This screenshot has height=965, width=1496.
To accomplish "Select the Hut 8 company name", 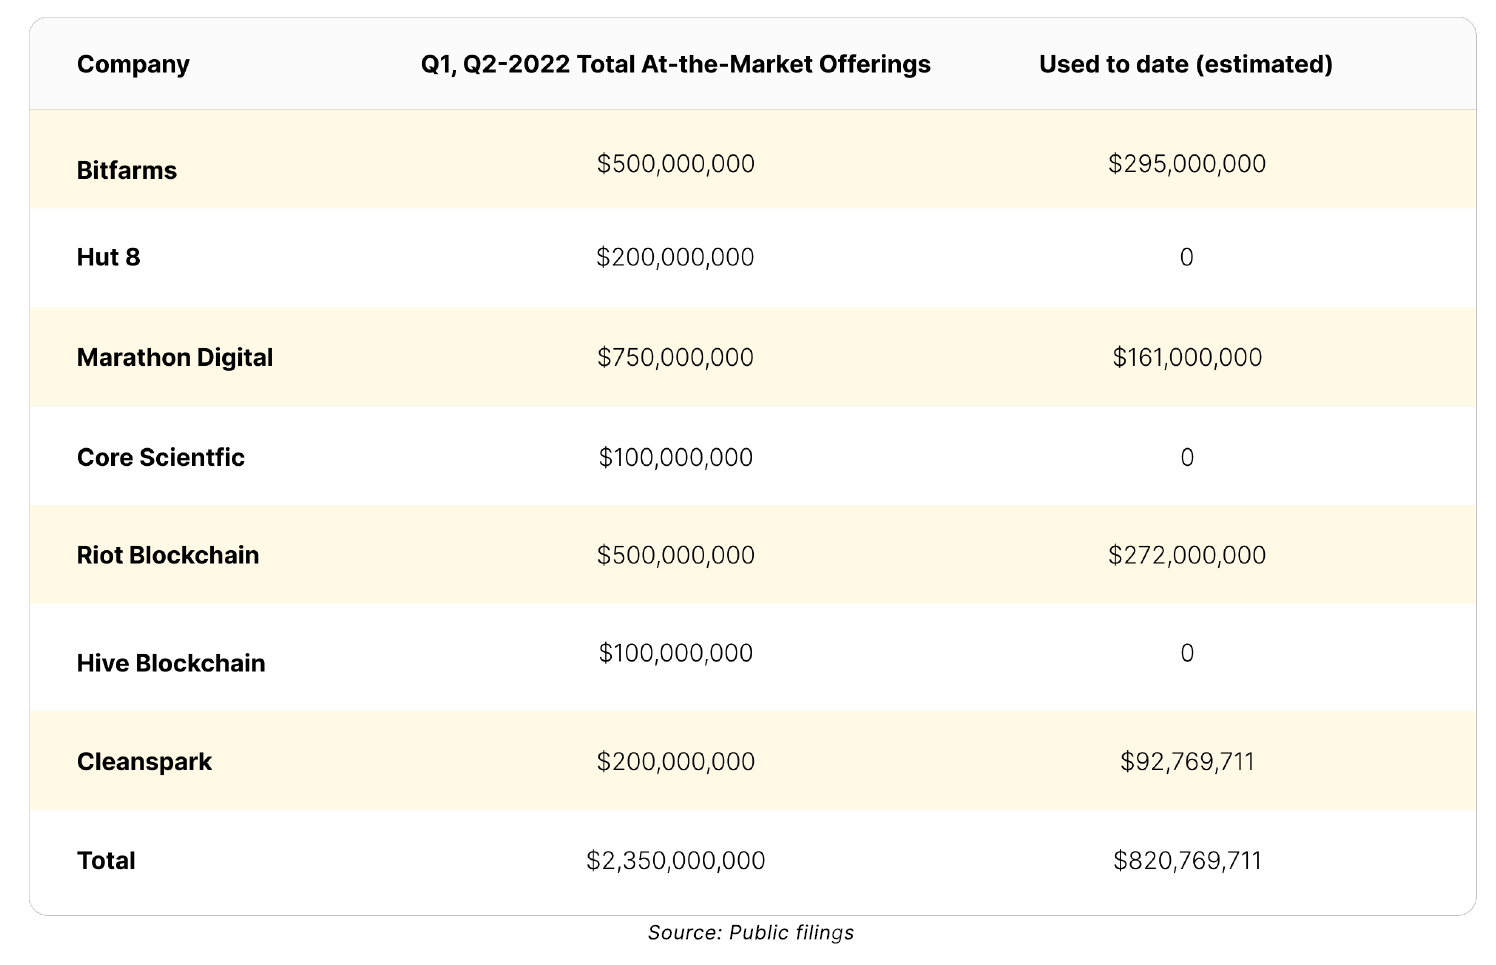I will coord(108,257).
